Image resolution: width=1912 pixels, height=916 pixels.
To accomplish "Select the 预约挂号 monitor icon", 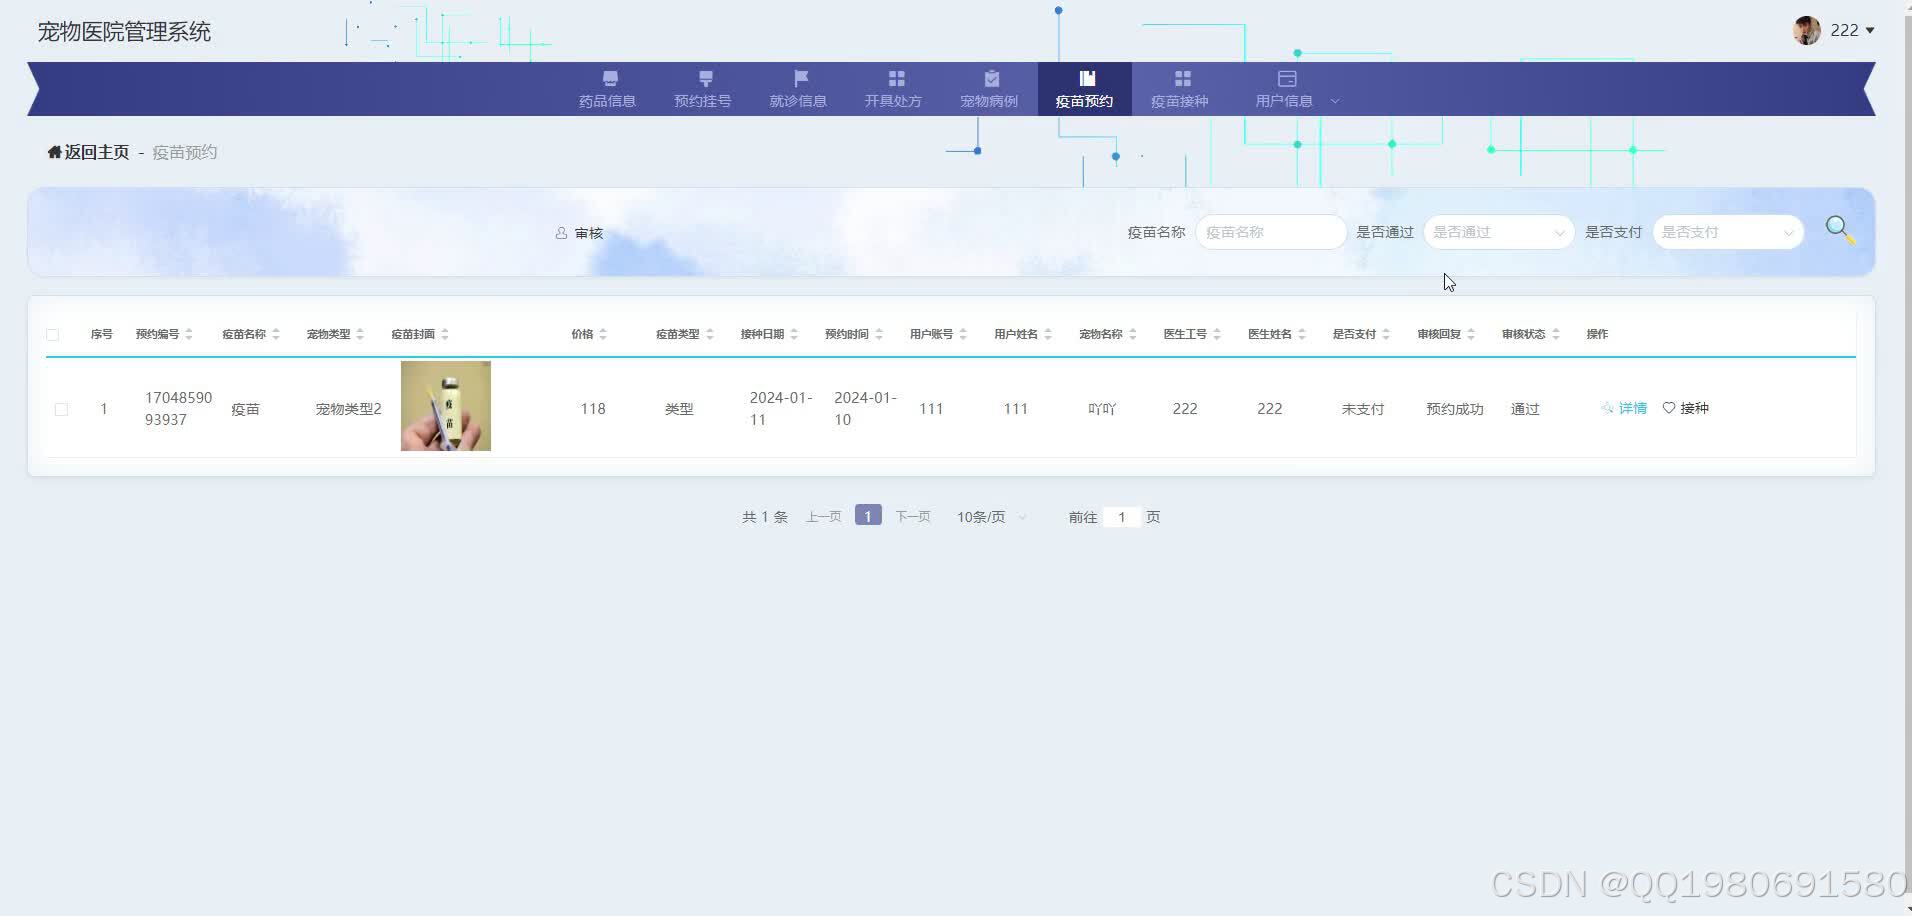I will coord(704,78).
